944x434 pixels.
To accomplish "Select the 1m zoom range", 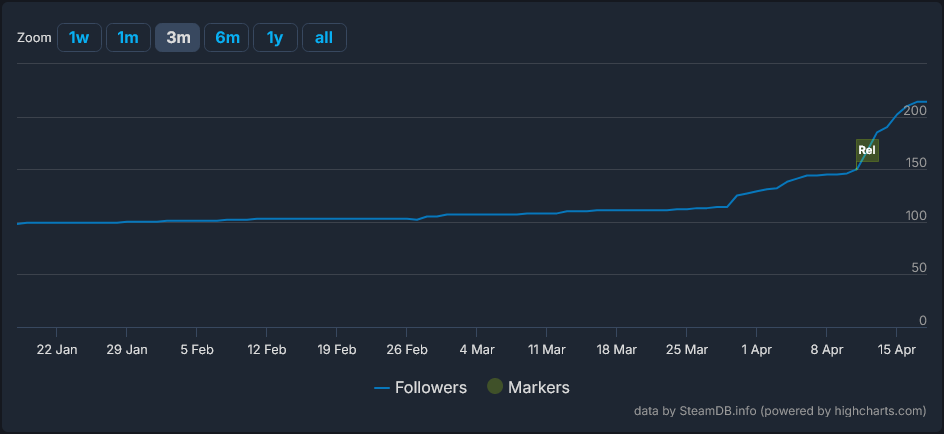I will pos(128,38).
